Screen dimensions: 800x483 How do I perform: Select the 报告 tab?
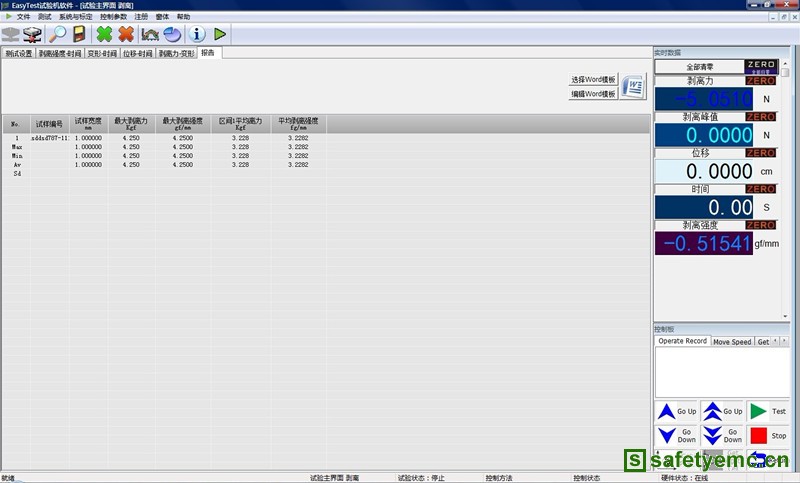(208, 53)
